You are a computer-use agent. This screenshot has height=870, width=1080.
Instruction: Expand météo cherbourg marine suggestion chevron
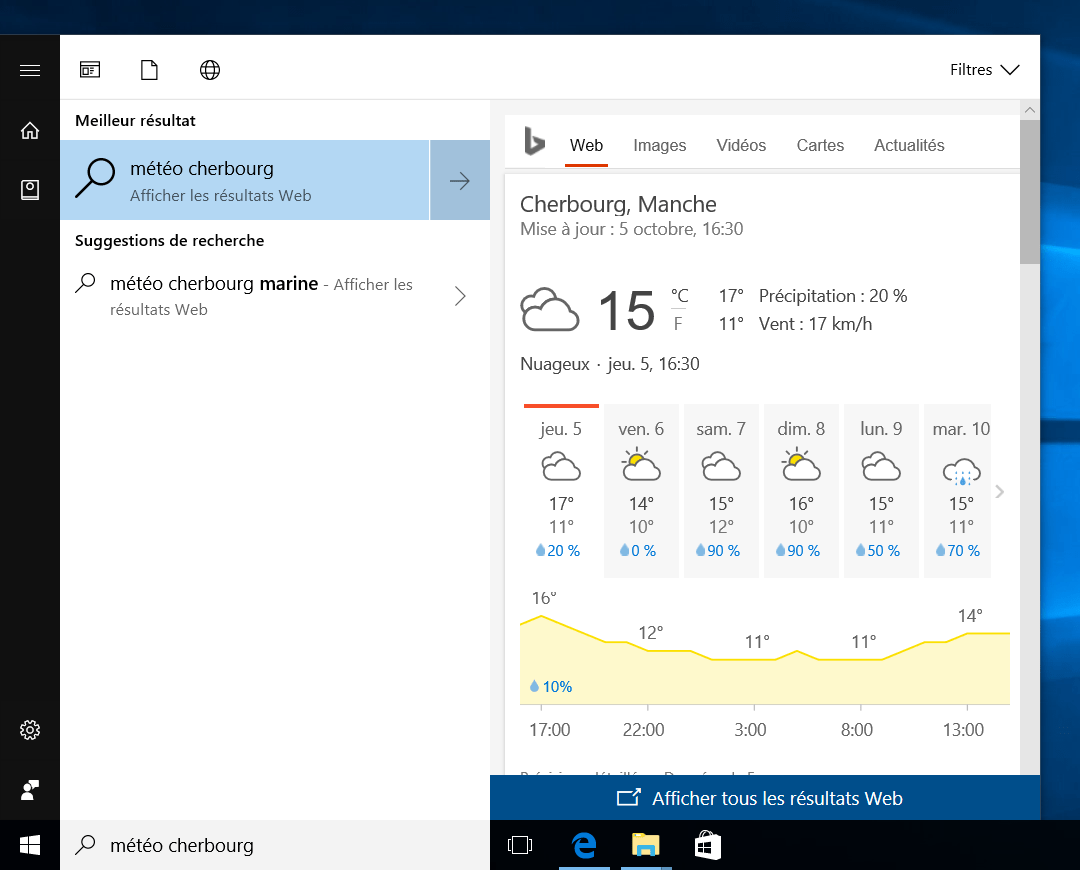click(x=460, y=296)
